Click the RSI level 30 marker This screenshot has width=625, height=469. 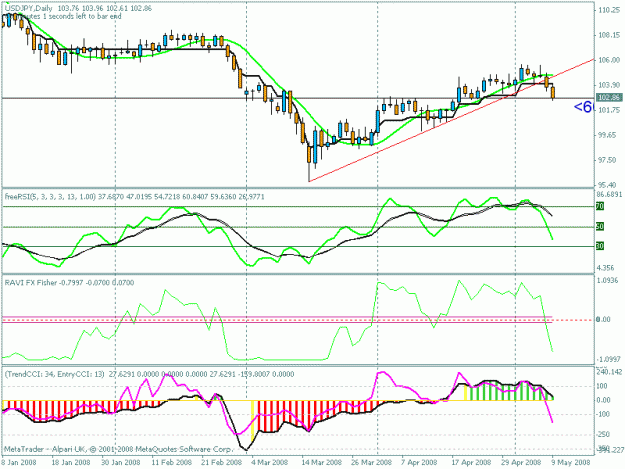tap(600, 246)
